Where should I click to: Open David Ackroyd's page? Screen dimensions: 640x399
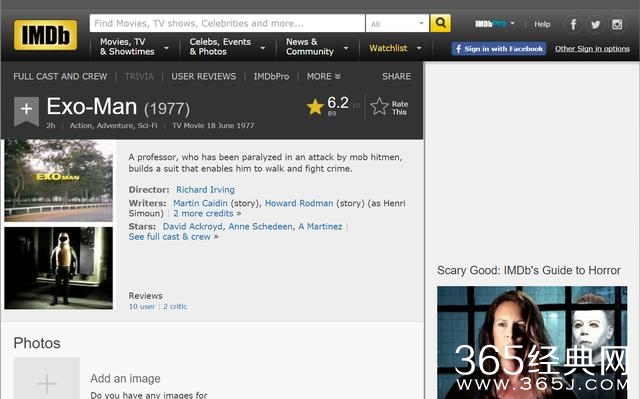[x=193, y=226]
